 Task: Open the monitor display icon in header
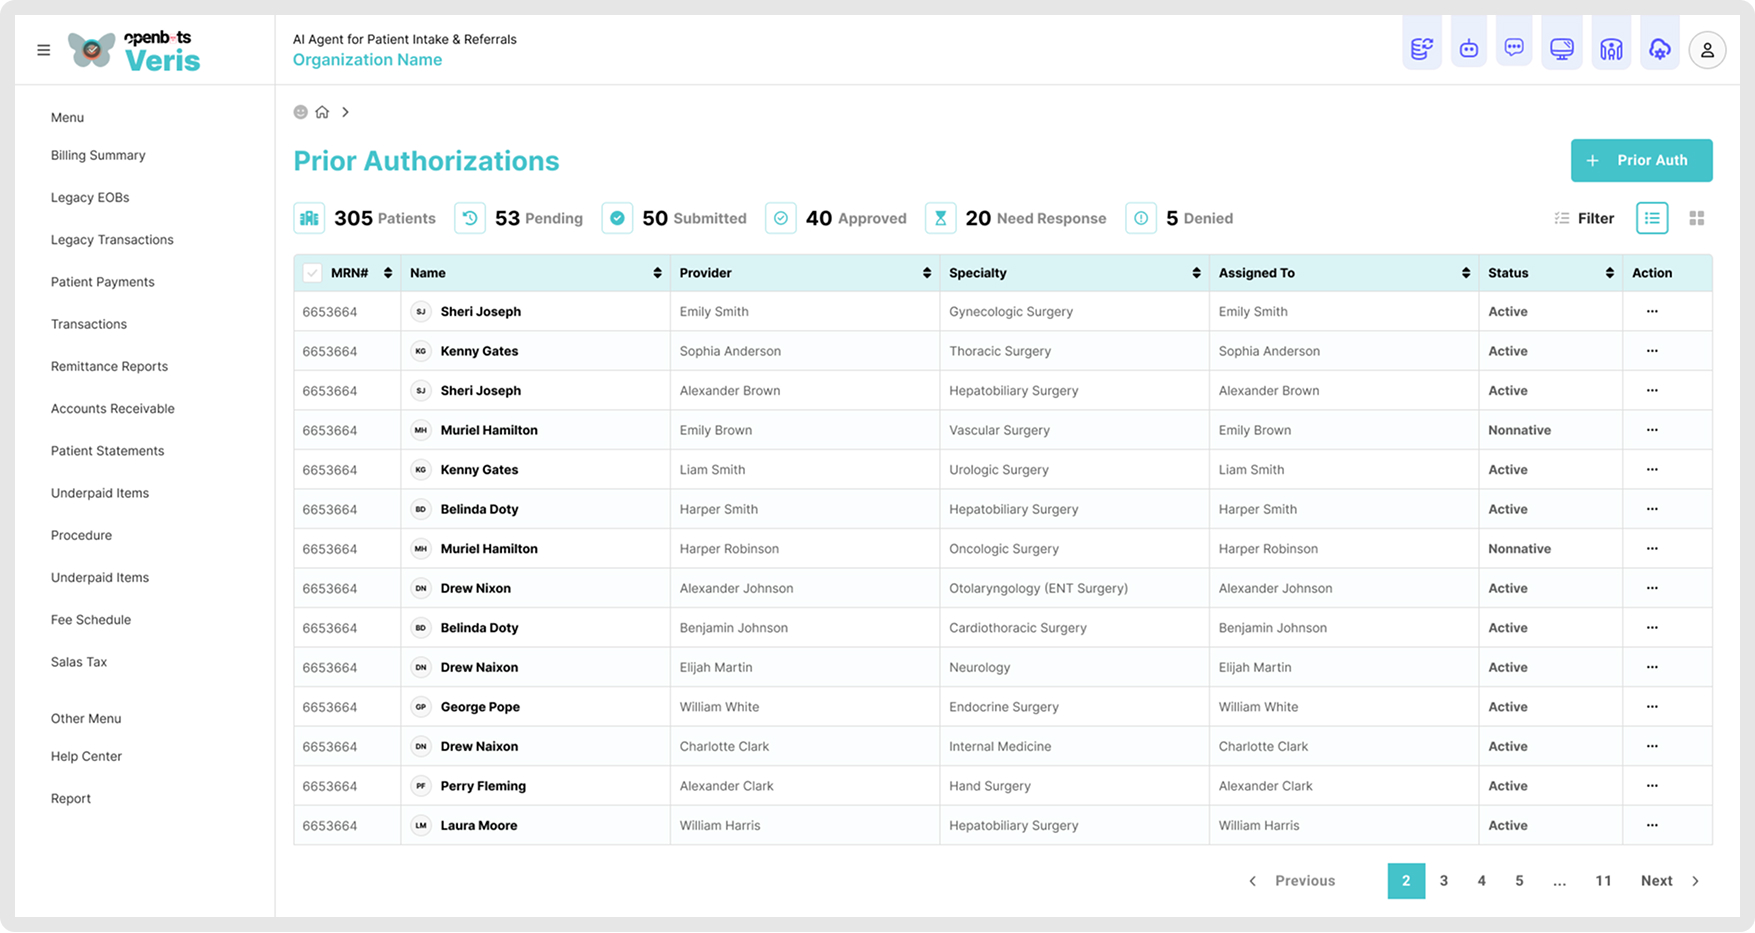coord(1561,48)
